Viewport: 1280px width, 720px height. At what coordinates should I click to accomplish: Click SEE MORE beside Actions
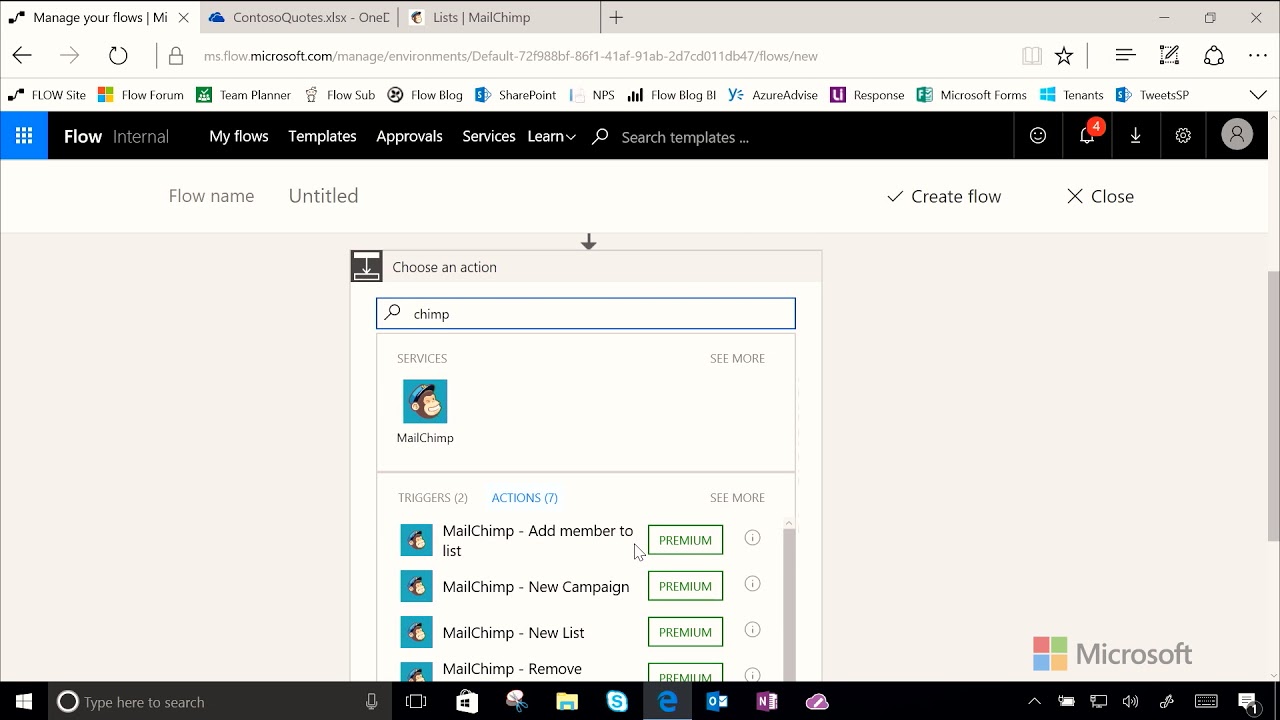pos(737,498)
